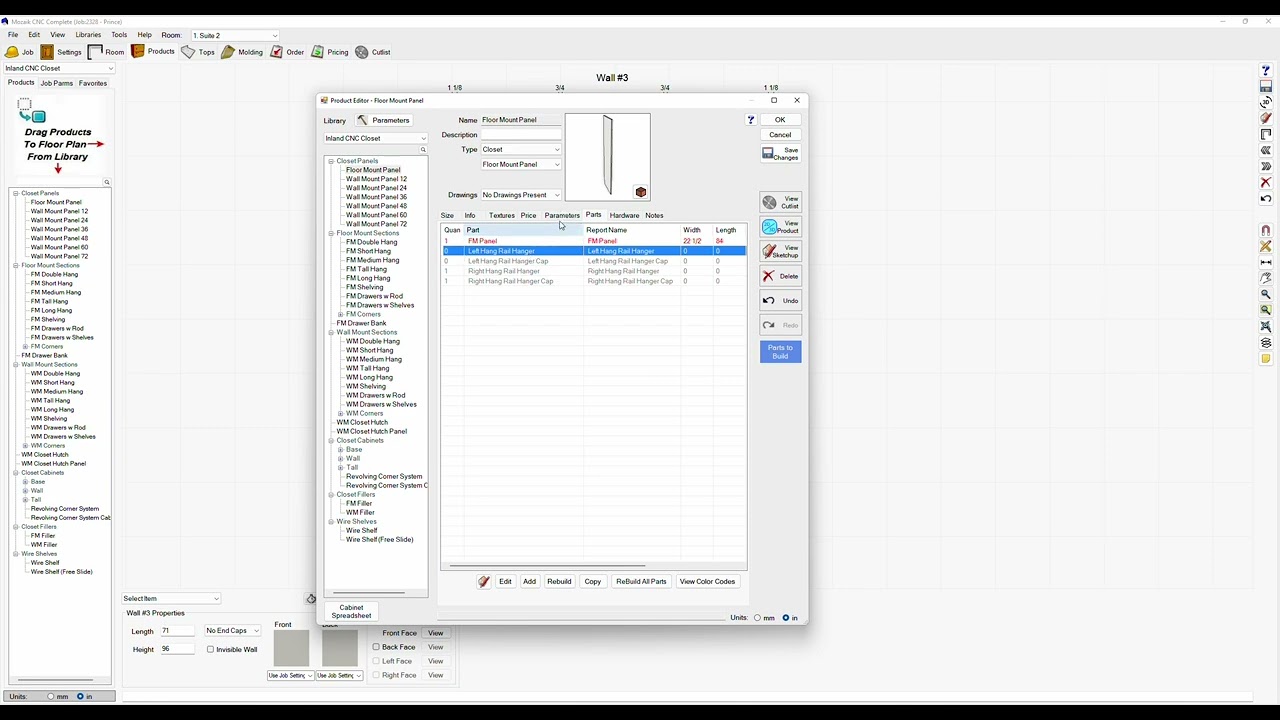Enable the Invisible Wall checkbox
The width and height of the screenshot is (1280, 720).
(211, 650)
